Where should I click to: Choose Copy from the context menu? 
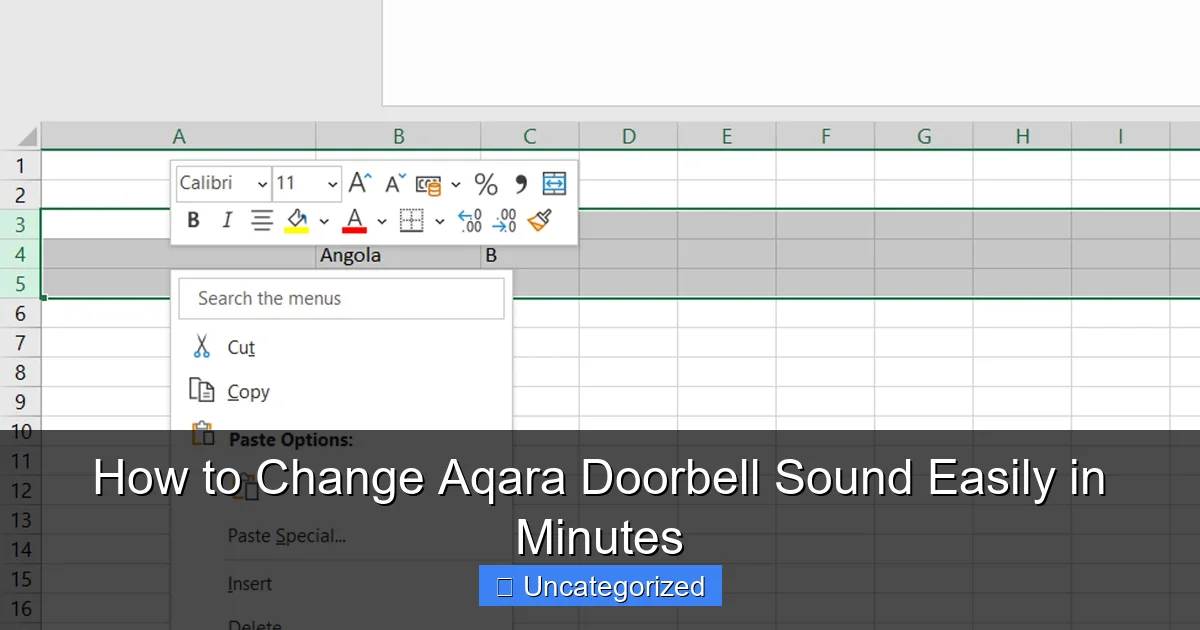(x=249, y=392)
